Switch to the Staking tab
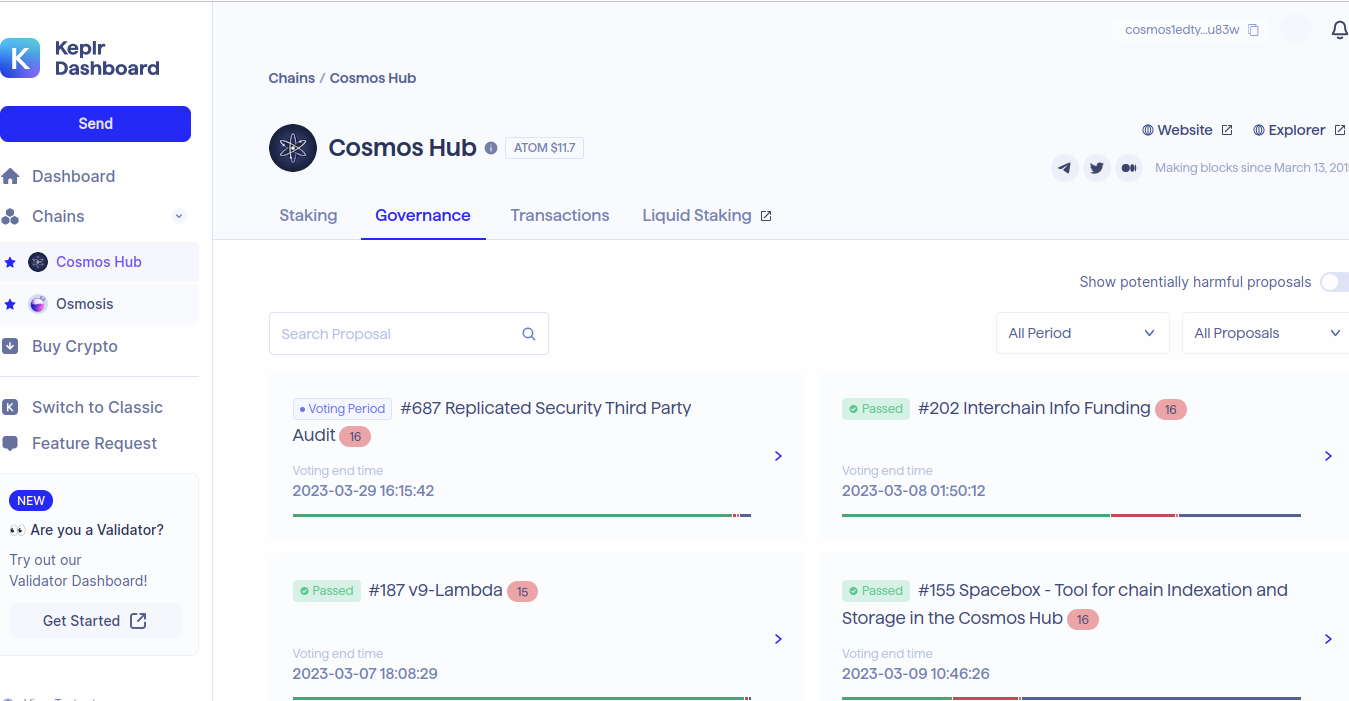 308,215
